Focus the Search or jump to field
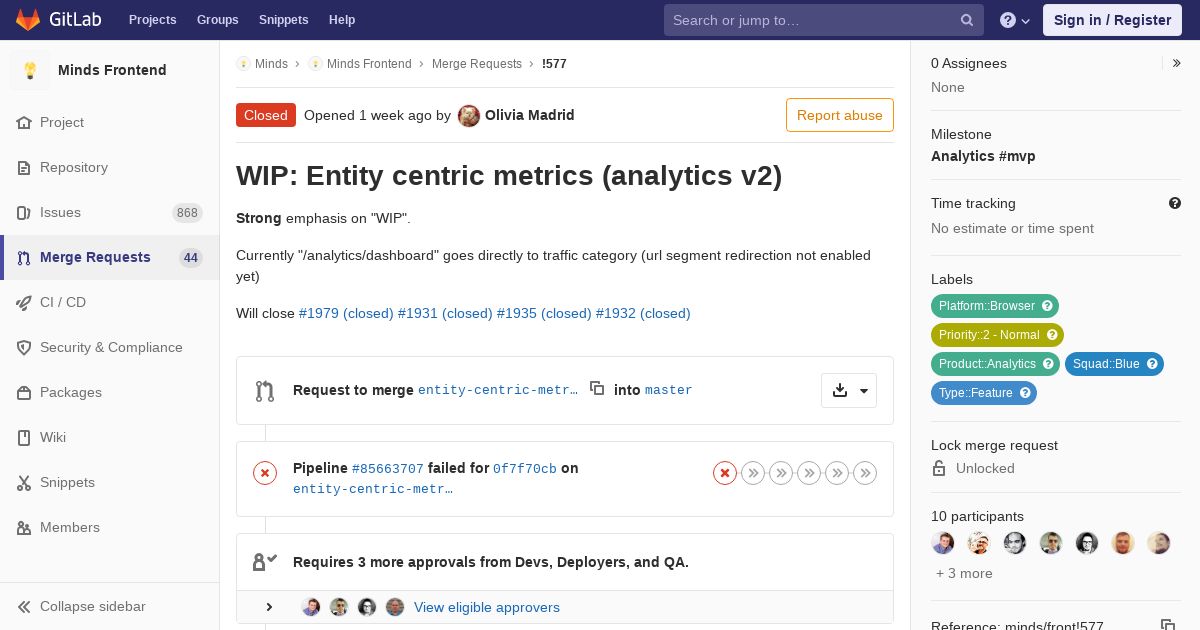Image resolution: width=1200 pixels, height=630 pixels. coord(810,20)
